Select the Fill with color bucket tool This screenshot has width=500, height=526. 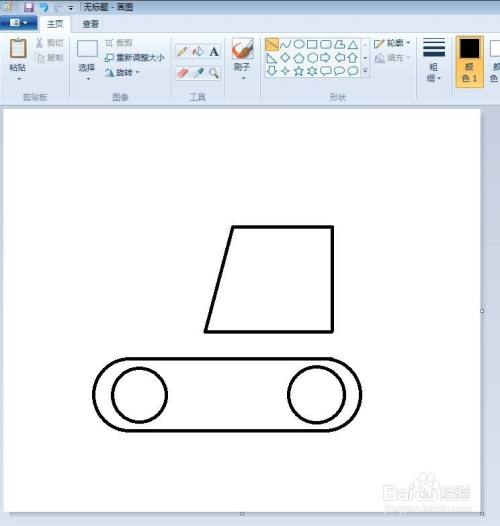coord(198,52)
